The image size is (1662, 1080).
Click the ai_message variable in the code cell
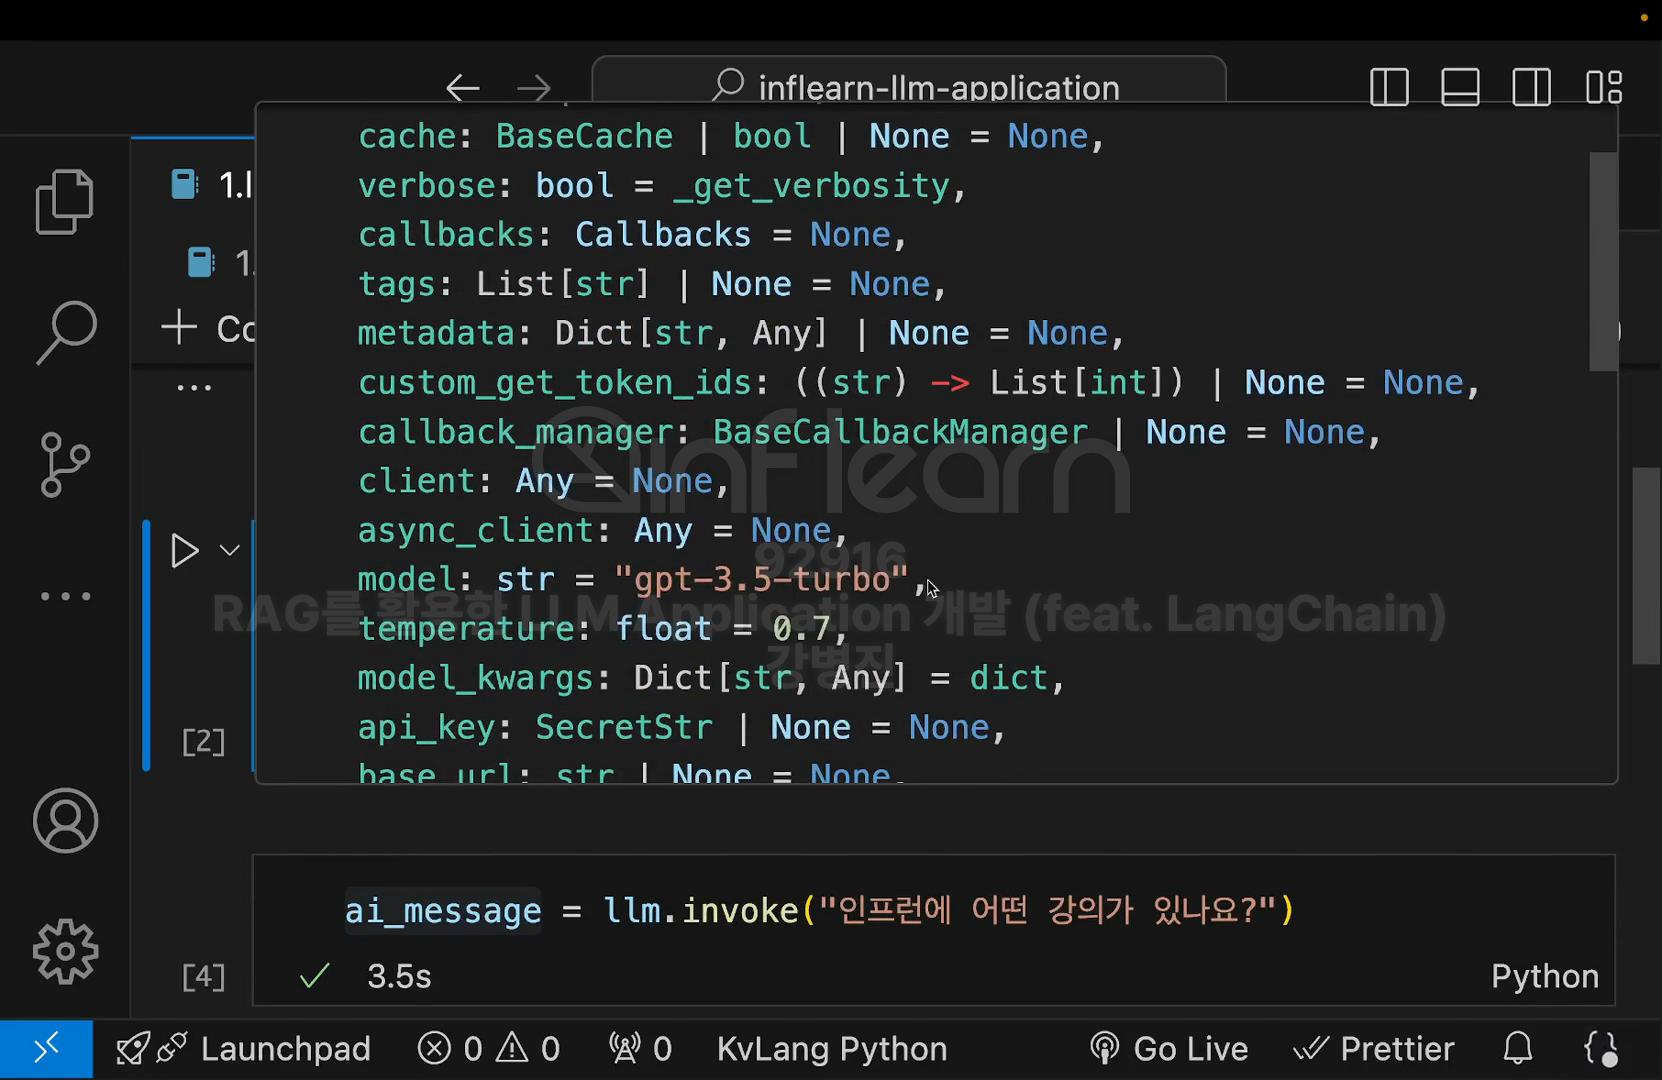click(x=443, y=911)
